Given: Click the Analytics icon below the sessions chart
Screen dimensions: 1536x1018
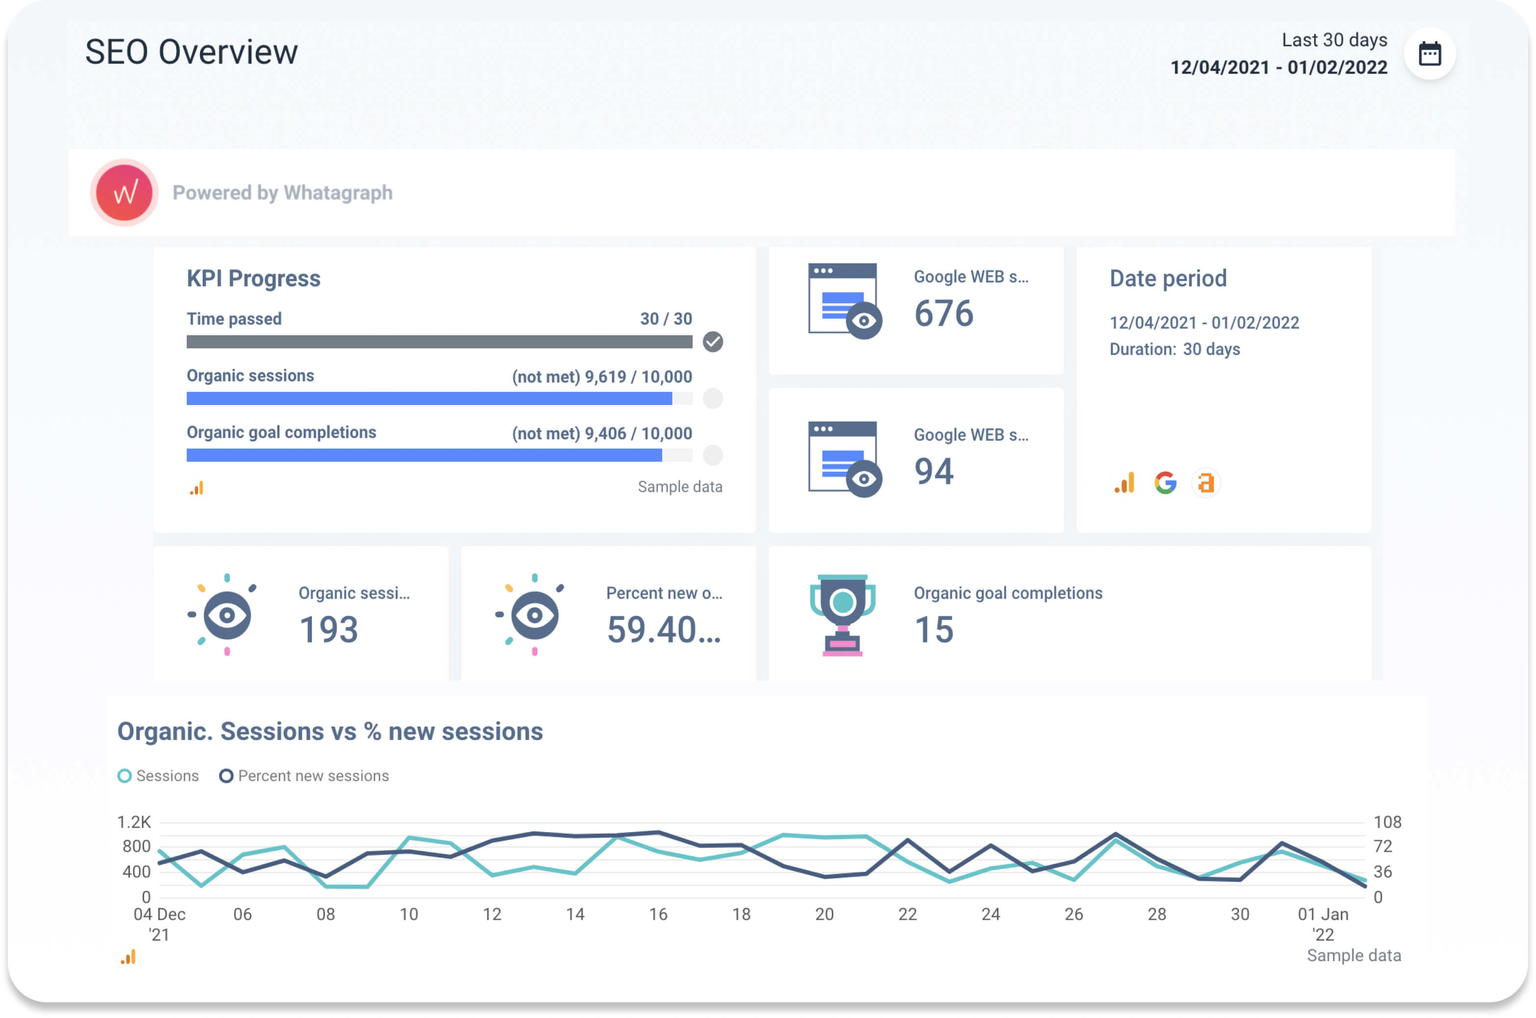Looking at the screenshot, I should click(x=128, y=957).
